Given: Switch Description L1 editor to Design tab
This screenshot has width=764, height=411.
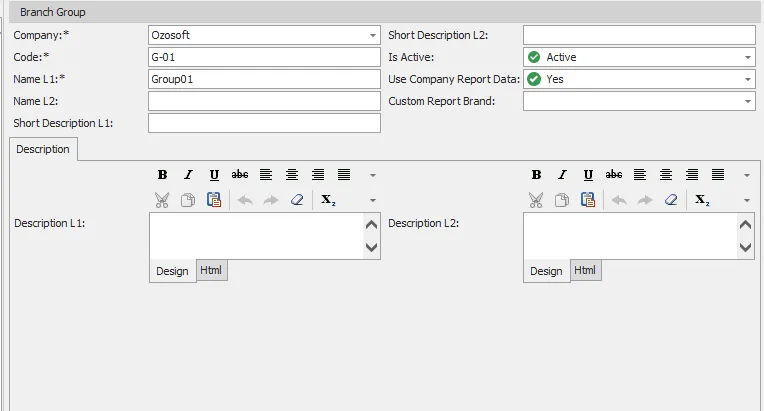Looking at the screenshot, I should (x=172, y=271).
